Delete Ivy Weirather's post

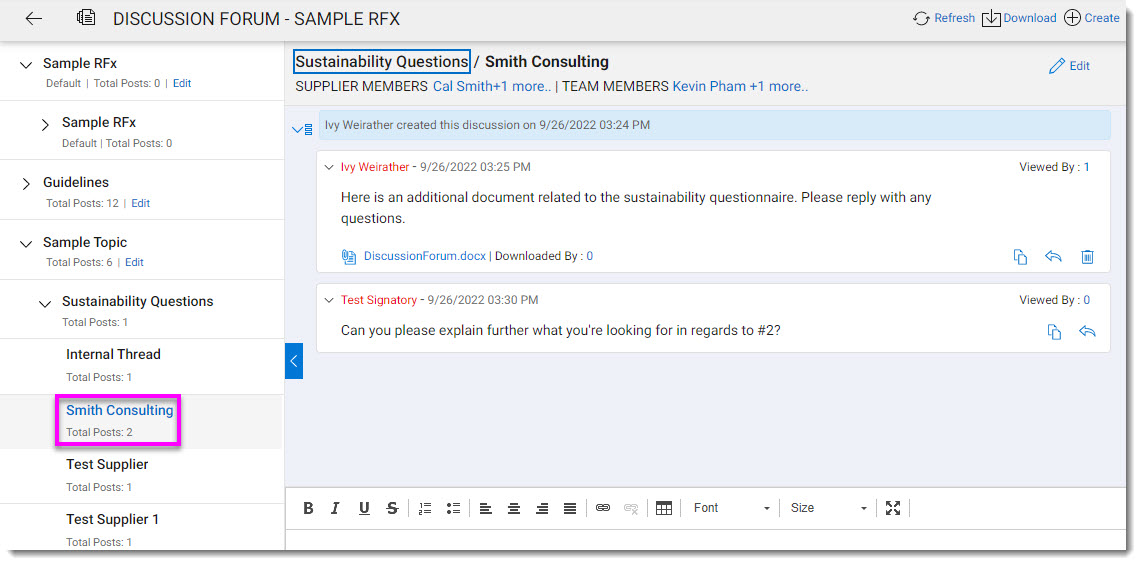coord(1087,256)
